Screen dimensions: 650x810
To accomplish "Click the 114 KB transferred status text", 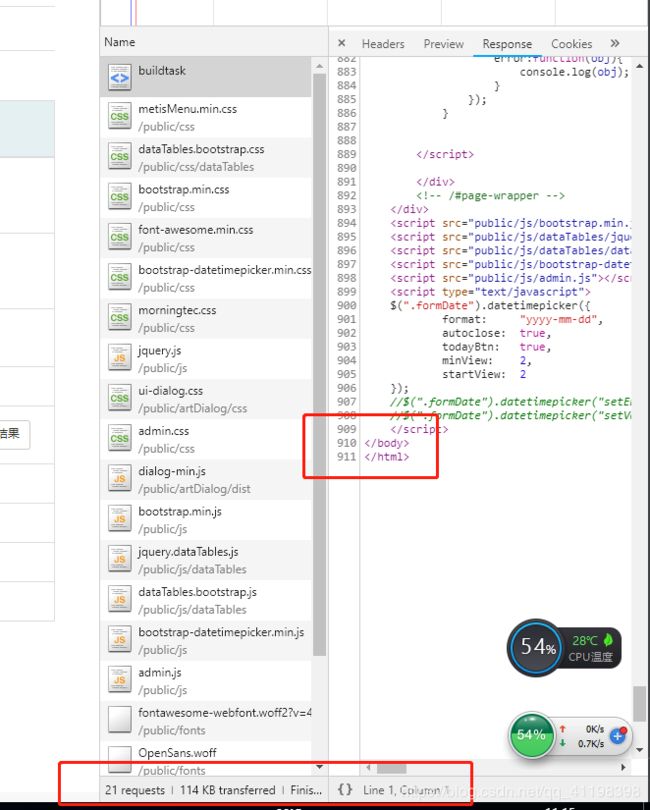I will click(x=228, y=790).
